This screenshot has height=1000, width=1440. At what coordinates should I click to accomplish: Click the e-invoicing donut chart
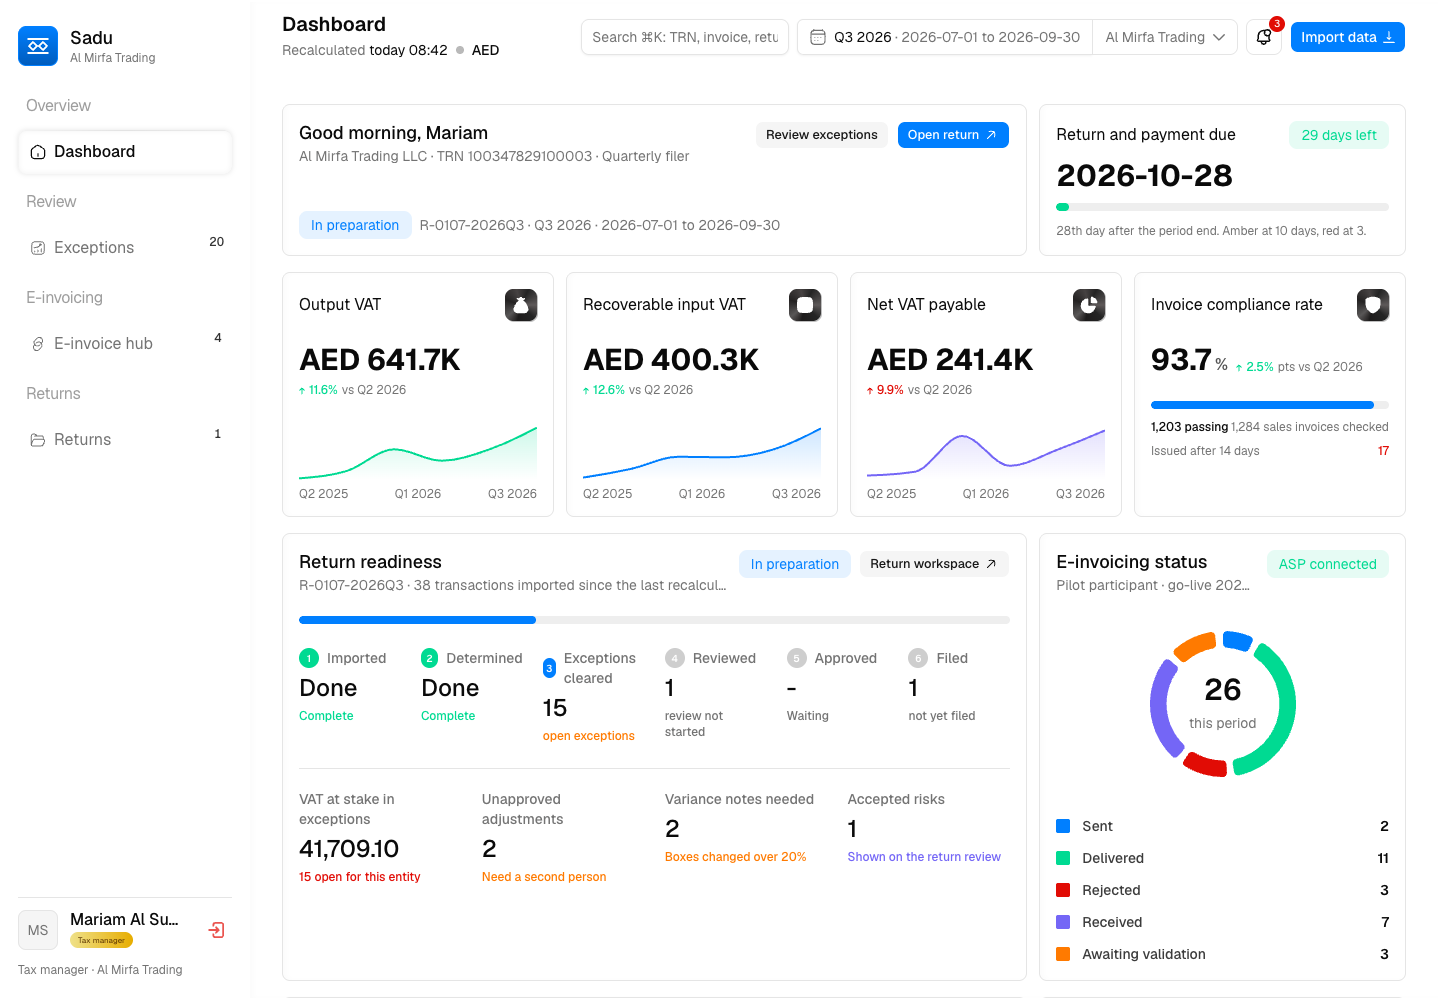pyautogui.click(x=1223, y=704)
